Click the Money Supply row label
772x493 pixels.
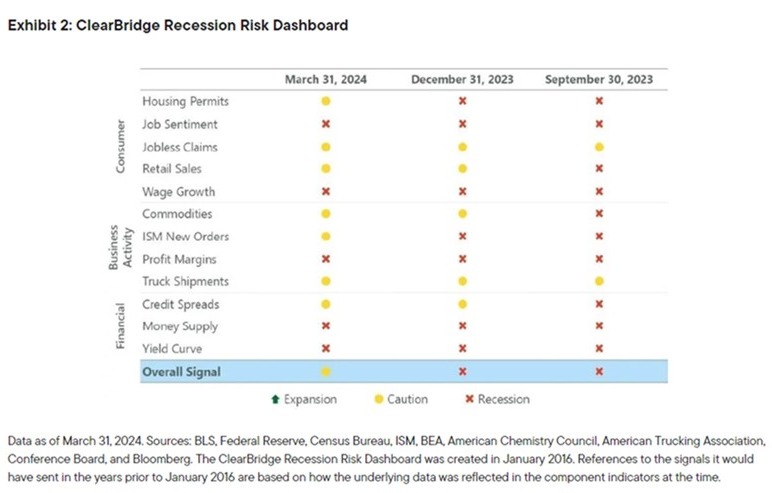tap(179, 327)
